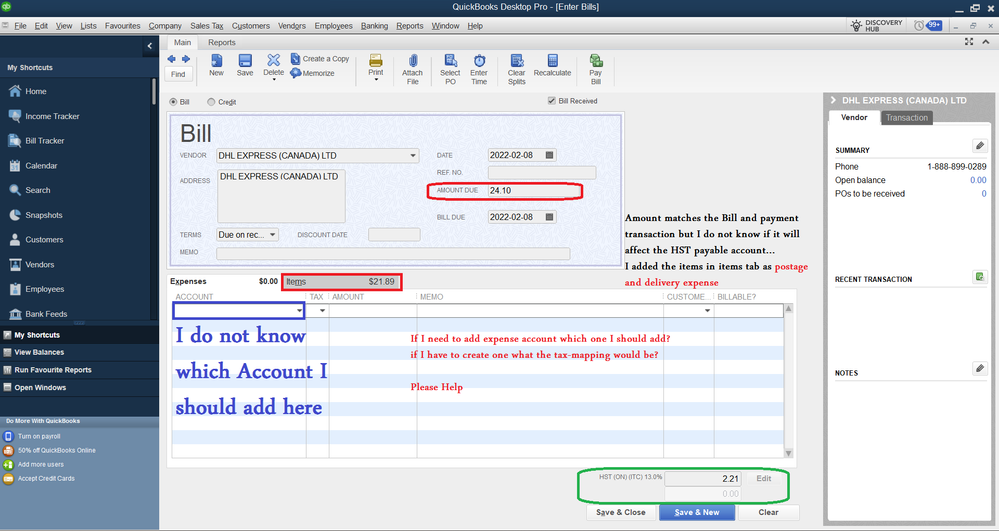Select the Credit radio button
The image size is (999, 531).
click(212, 102)
